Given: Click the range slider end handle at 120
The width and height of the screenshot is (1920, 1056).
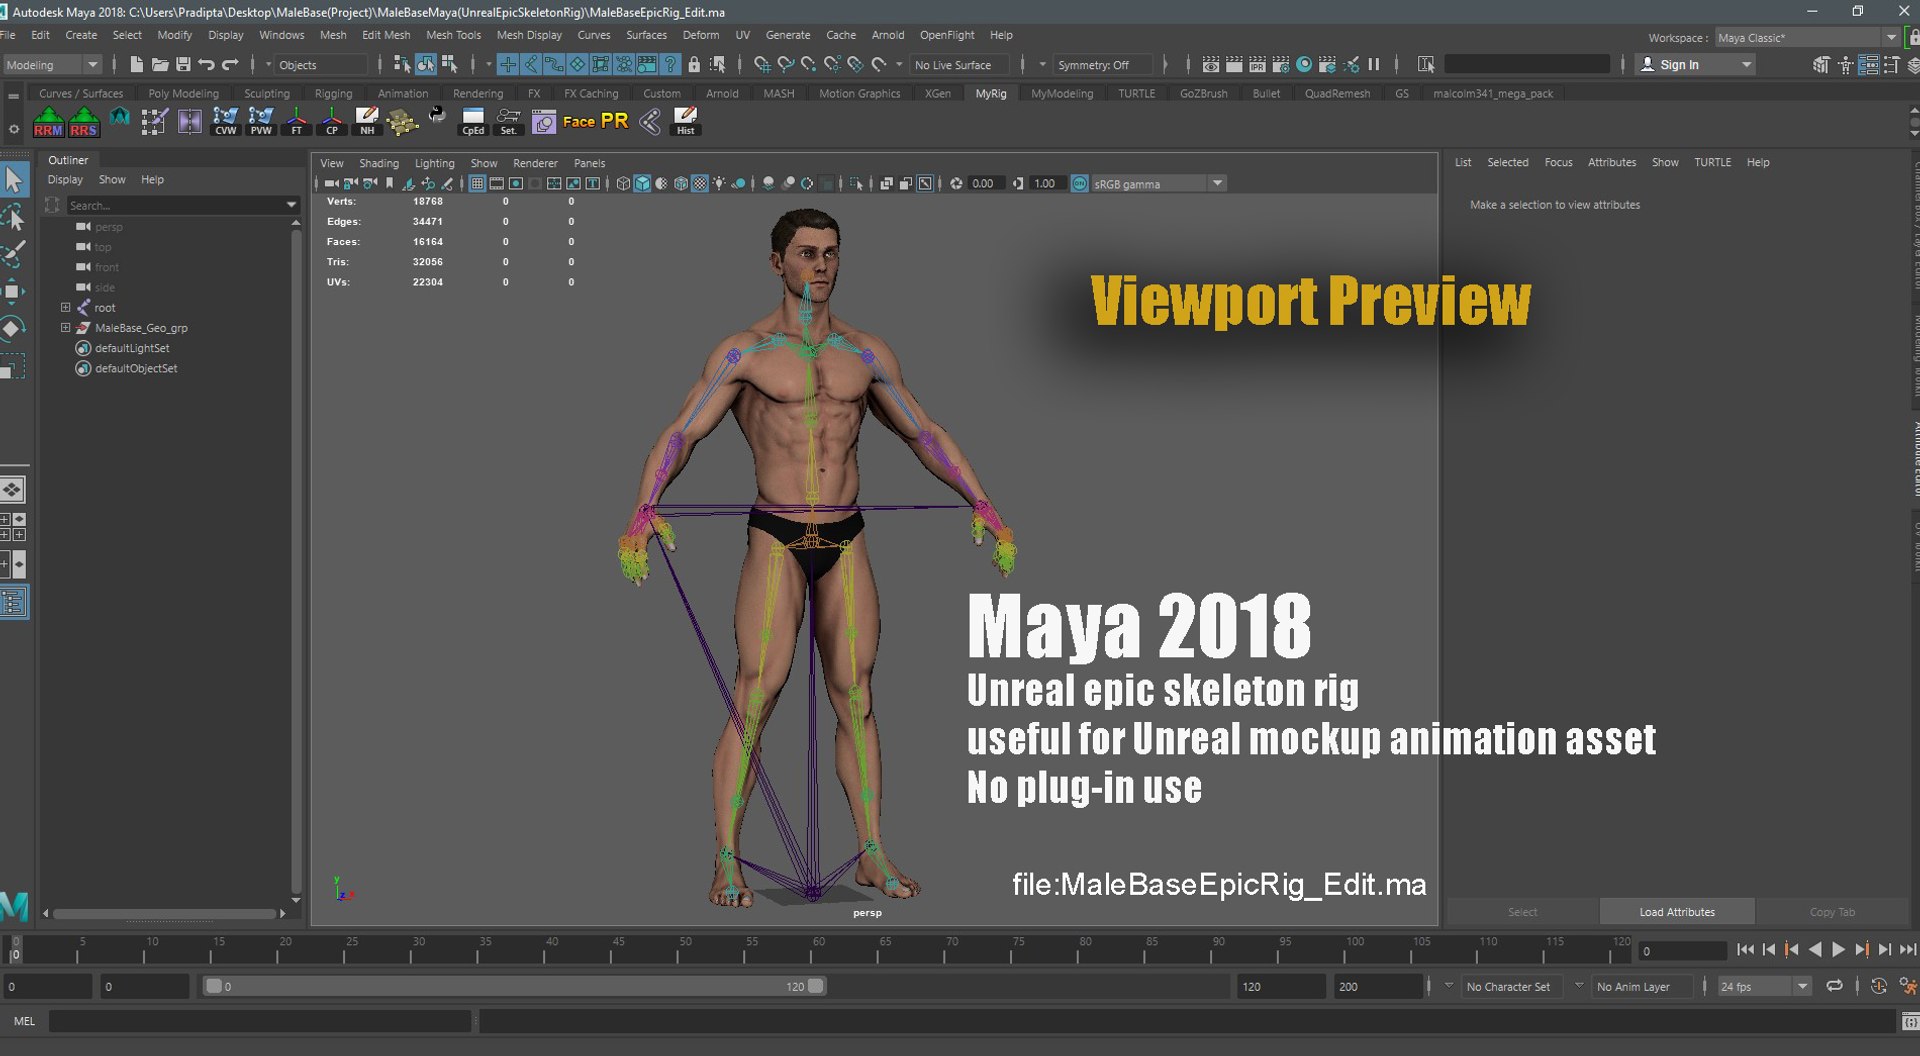Looking at the screenshot, I should tap(816, 986).
